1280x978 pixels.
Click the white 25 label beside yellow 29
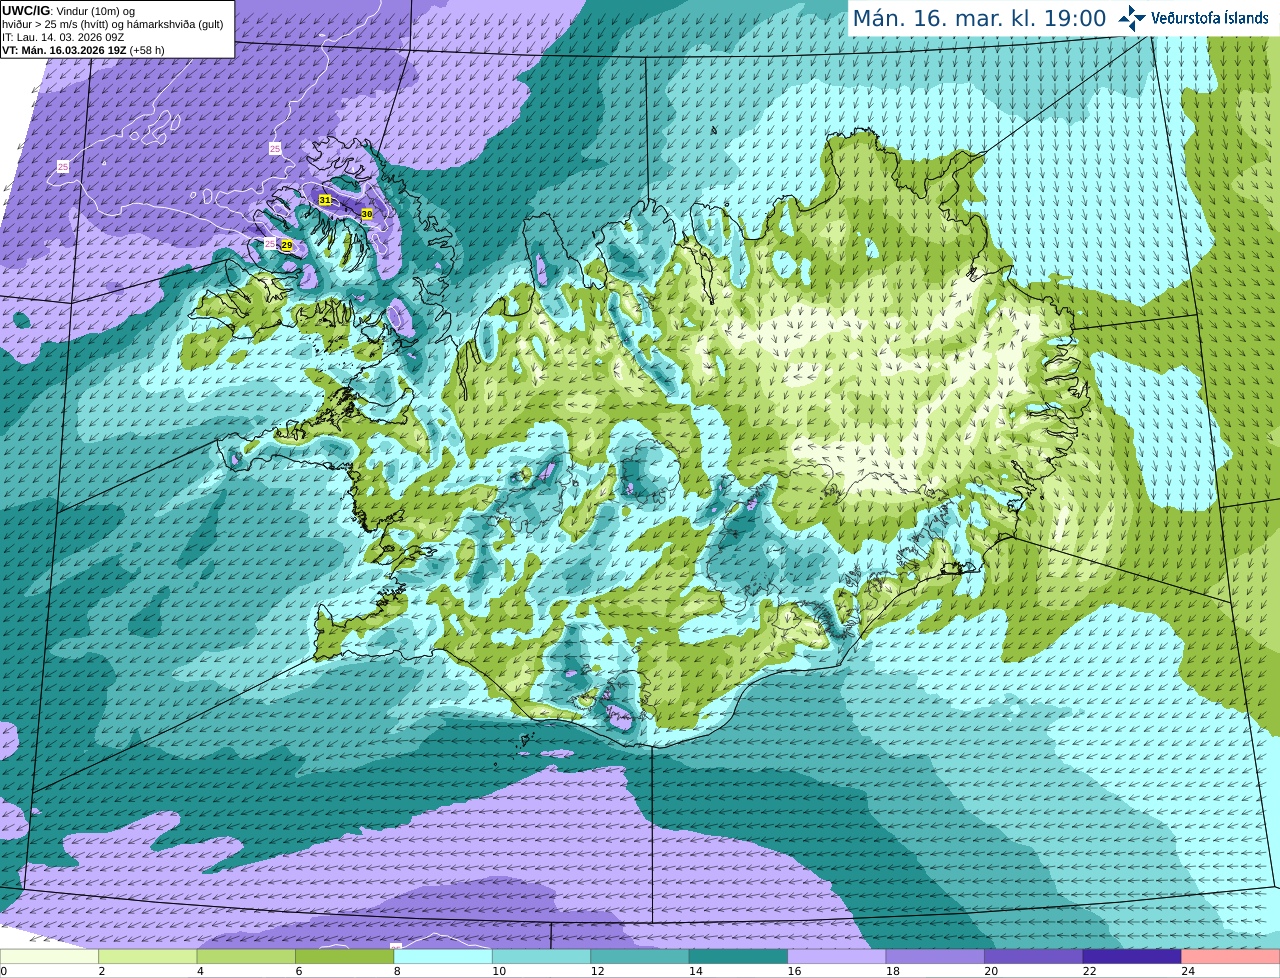[270, 243]
